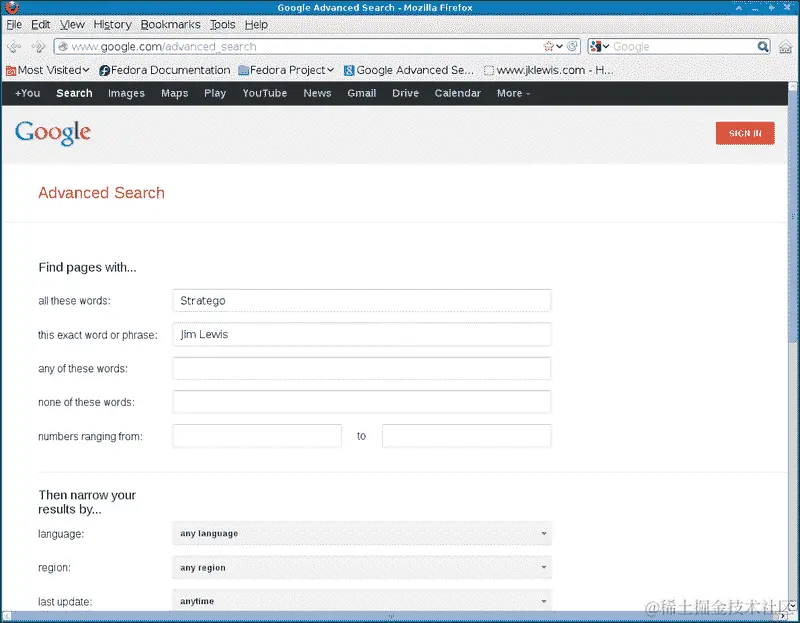800x623 pixels.
Task: Open the Tools menu
Action: click(222, 24)
